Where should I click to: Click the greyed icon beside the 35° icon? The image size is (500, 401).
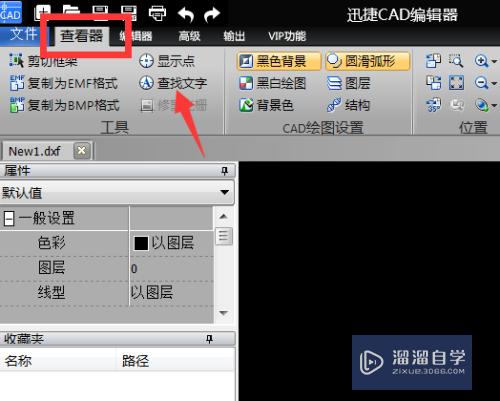(457, 105)
